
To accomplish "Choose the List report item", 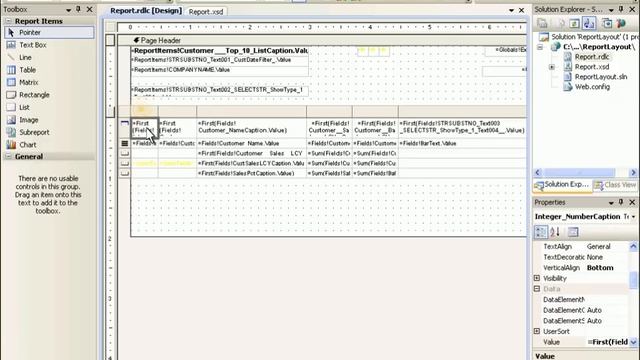I will [49, 107].
